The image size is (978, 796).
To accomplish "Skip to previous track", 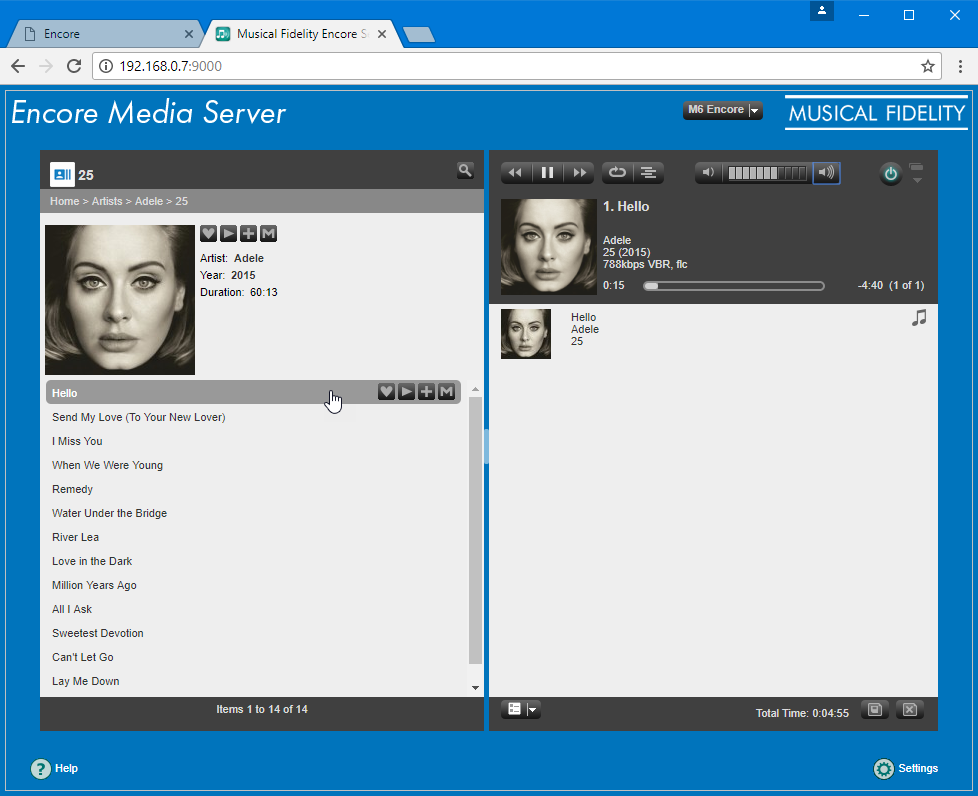I will tap(516, 173).
